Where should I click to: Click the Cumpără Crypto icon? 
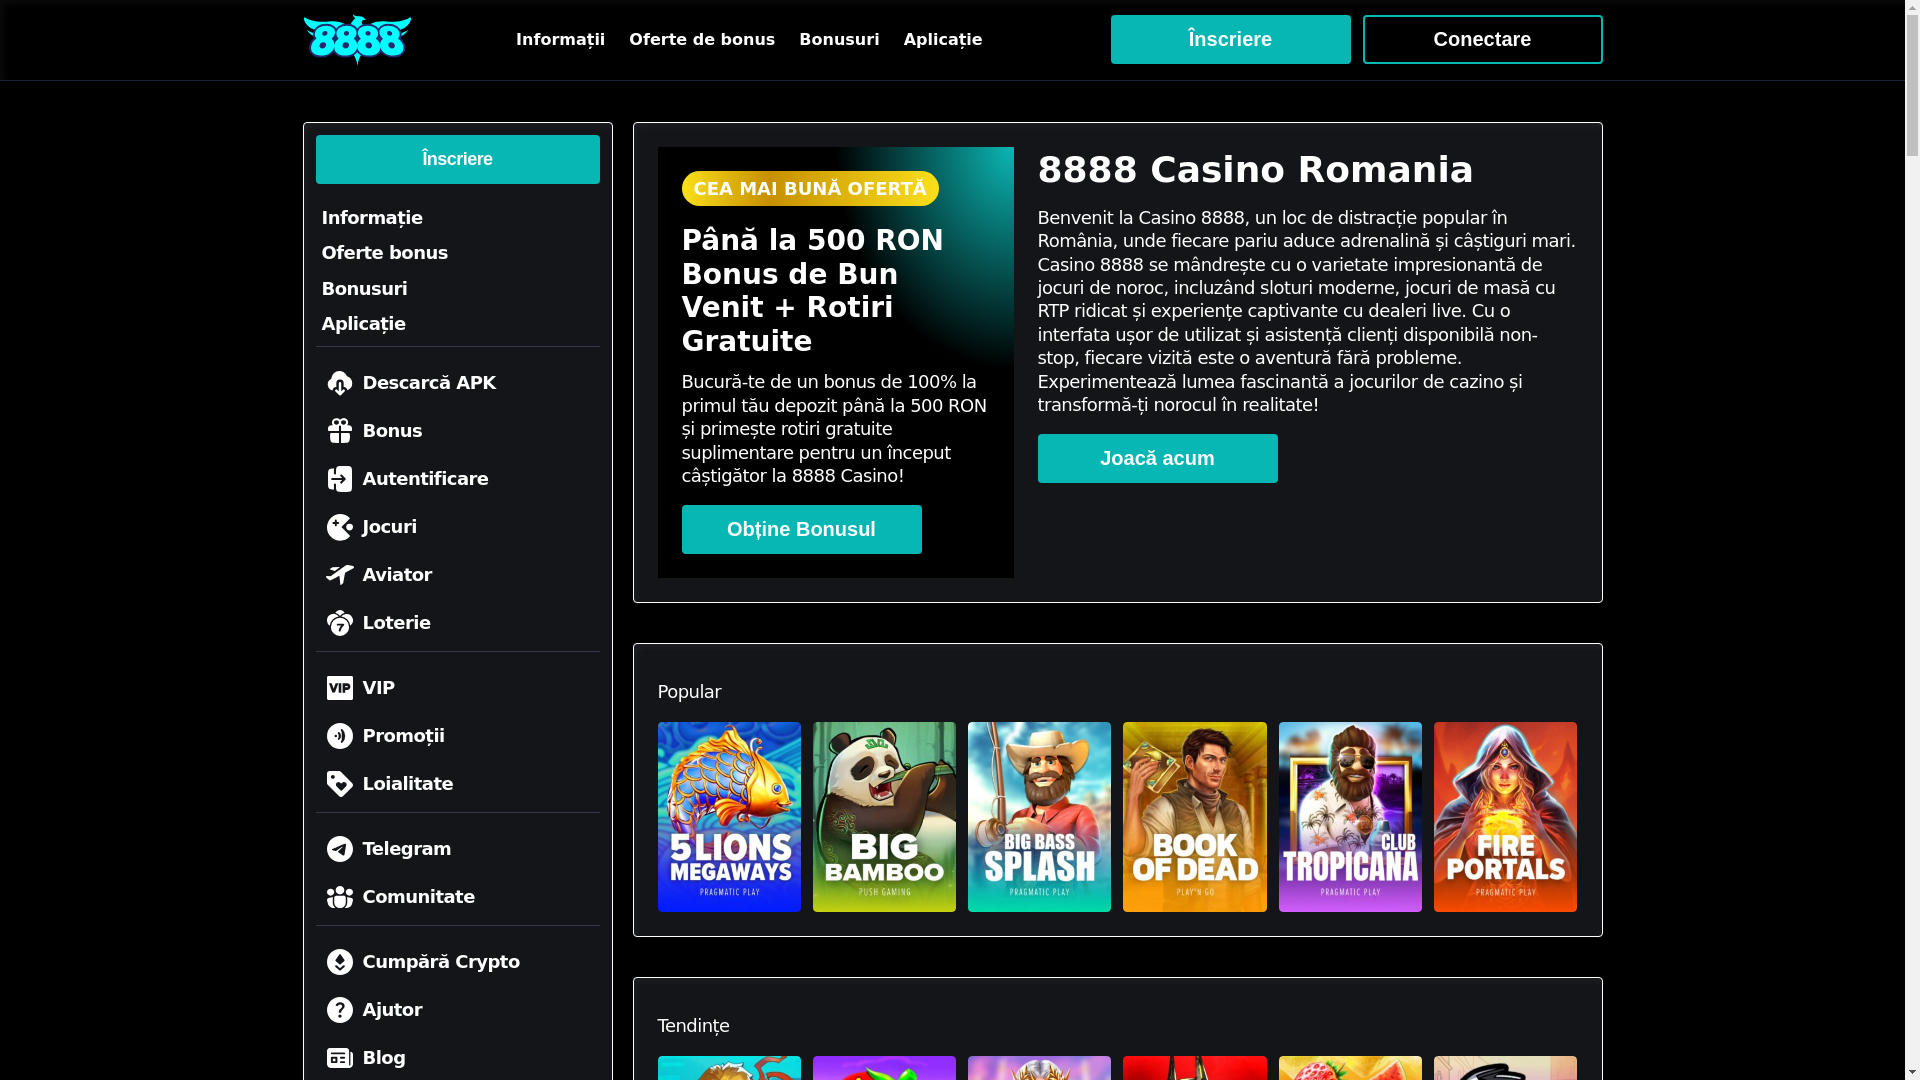tap(340, 962)
